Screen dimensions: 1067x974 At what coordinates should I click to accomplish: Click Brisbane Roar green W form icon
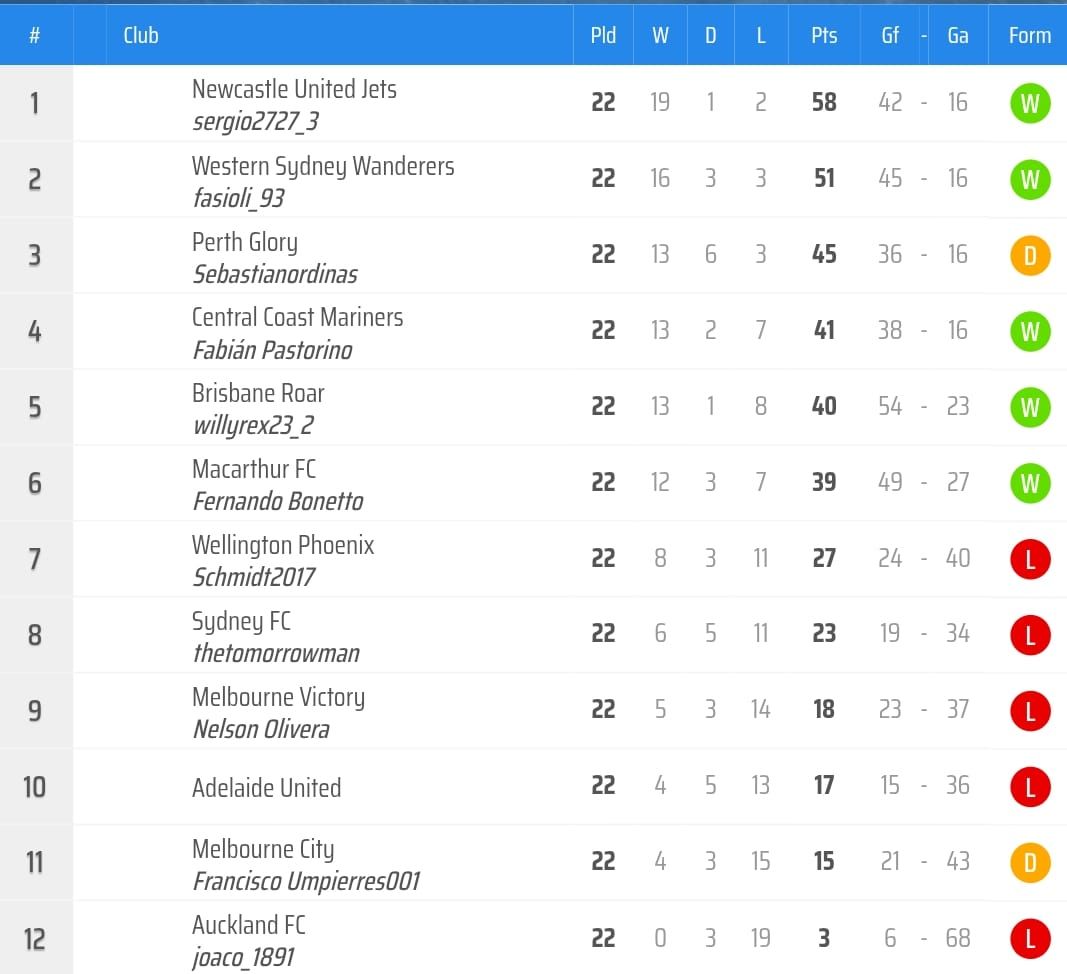[x=1030, y=407]
